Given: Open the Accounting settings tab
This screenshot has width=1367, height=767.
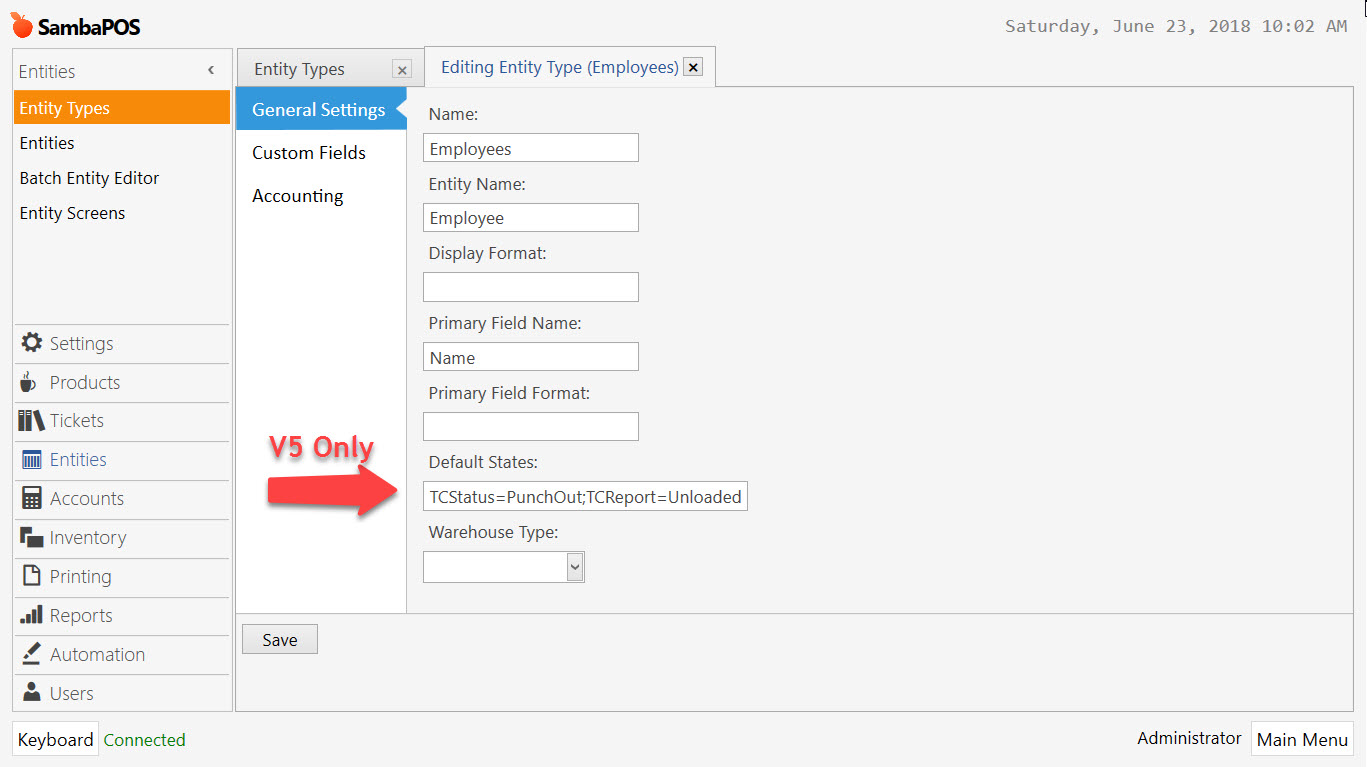Looking at the screenshot, I should pyautogui.click(x=297, y=195).
